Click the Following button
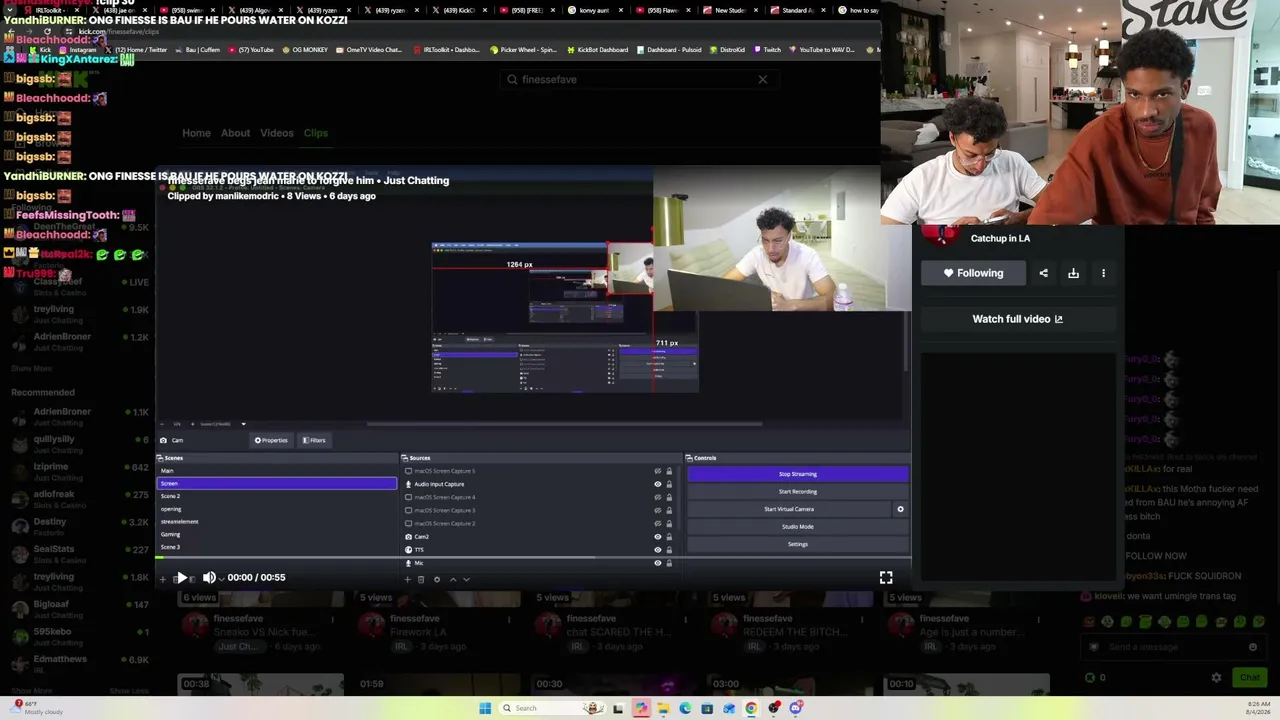Image resolution: width=1280 pixels, height=720 pixels. pyautogui.click(x=973, y=273)
